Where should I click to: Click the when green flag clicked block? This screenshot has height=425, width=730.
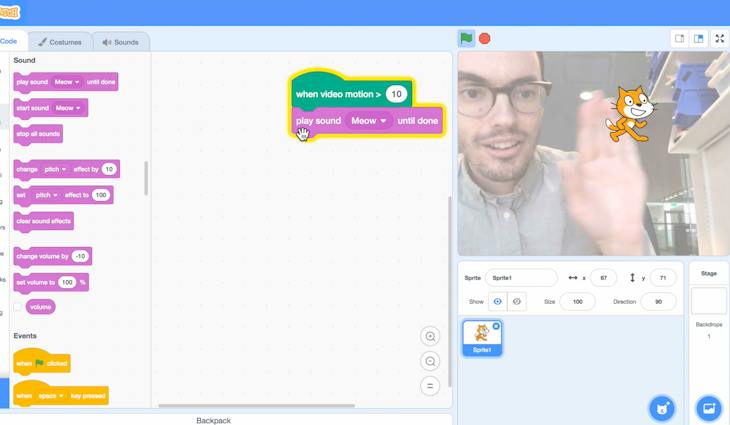coord(41,362)
